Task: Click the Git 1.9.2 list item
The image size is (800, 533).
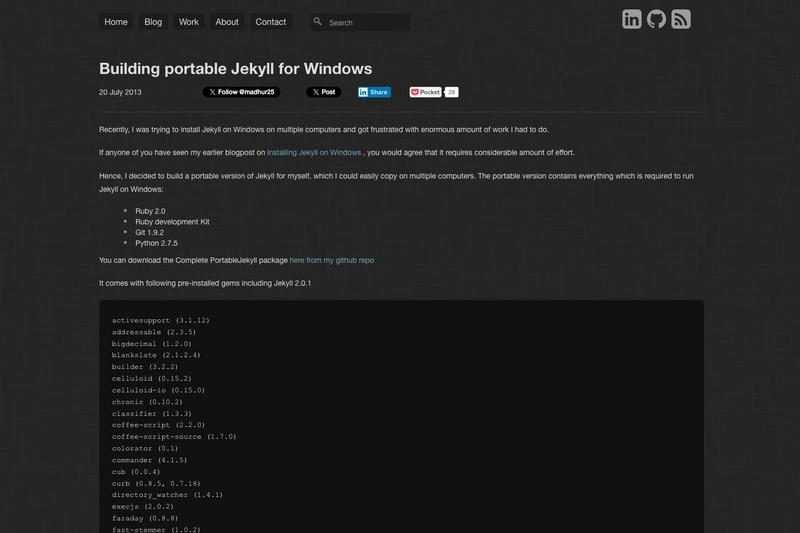Action: click(149, 233)
